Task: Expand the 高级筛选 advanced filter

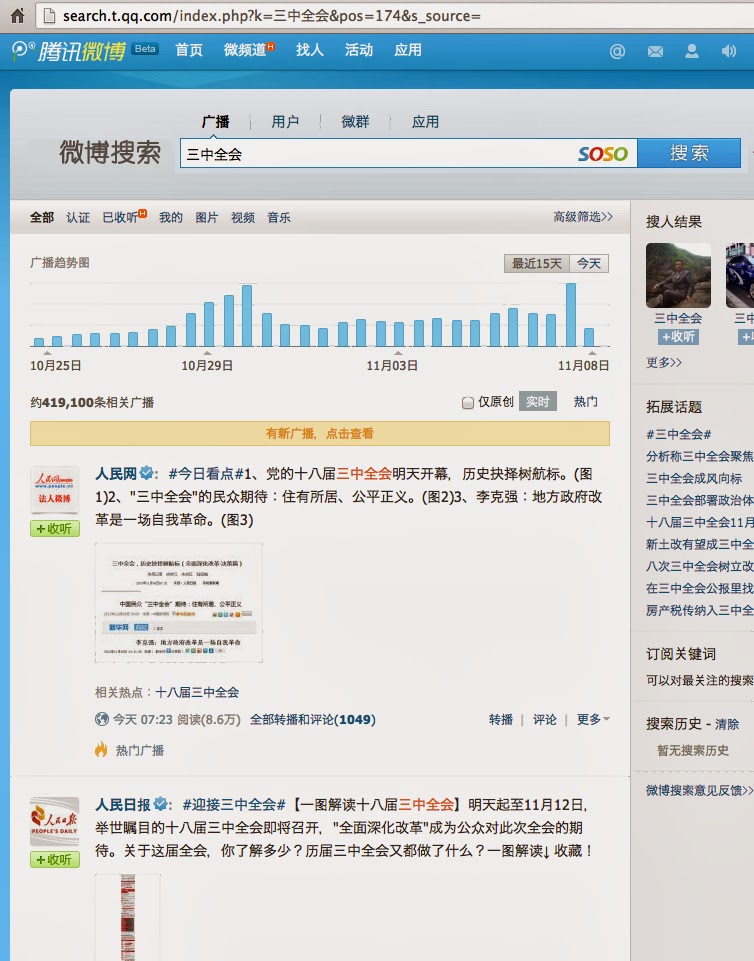Action: pos(582,216)
